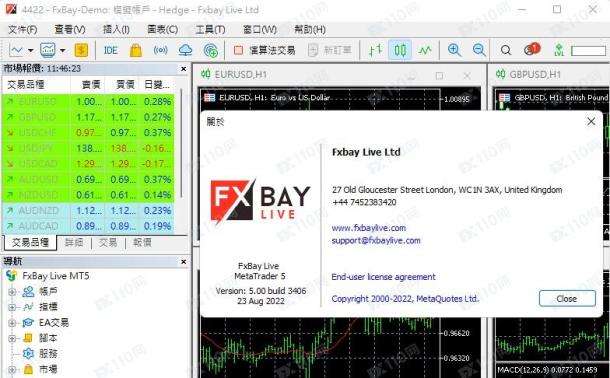610x378 pixels.
Task: Click the support@fxbaylive.com email link
Action: point(376,241)
